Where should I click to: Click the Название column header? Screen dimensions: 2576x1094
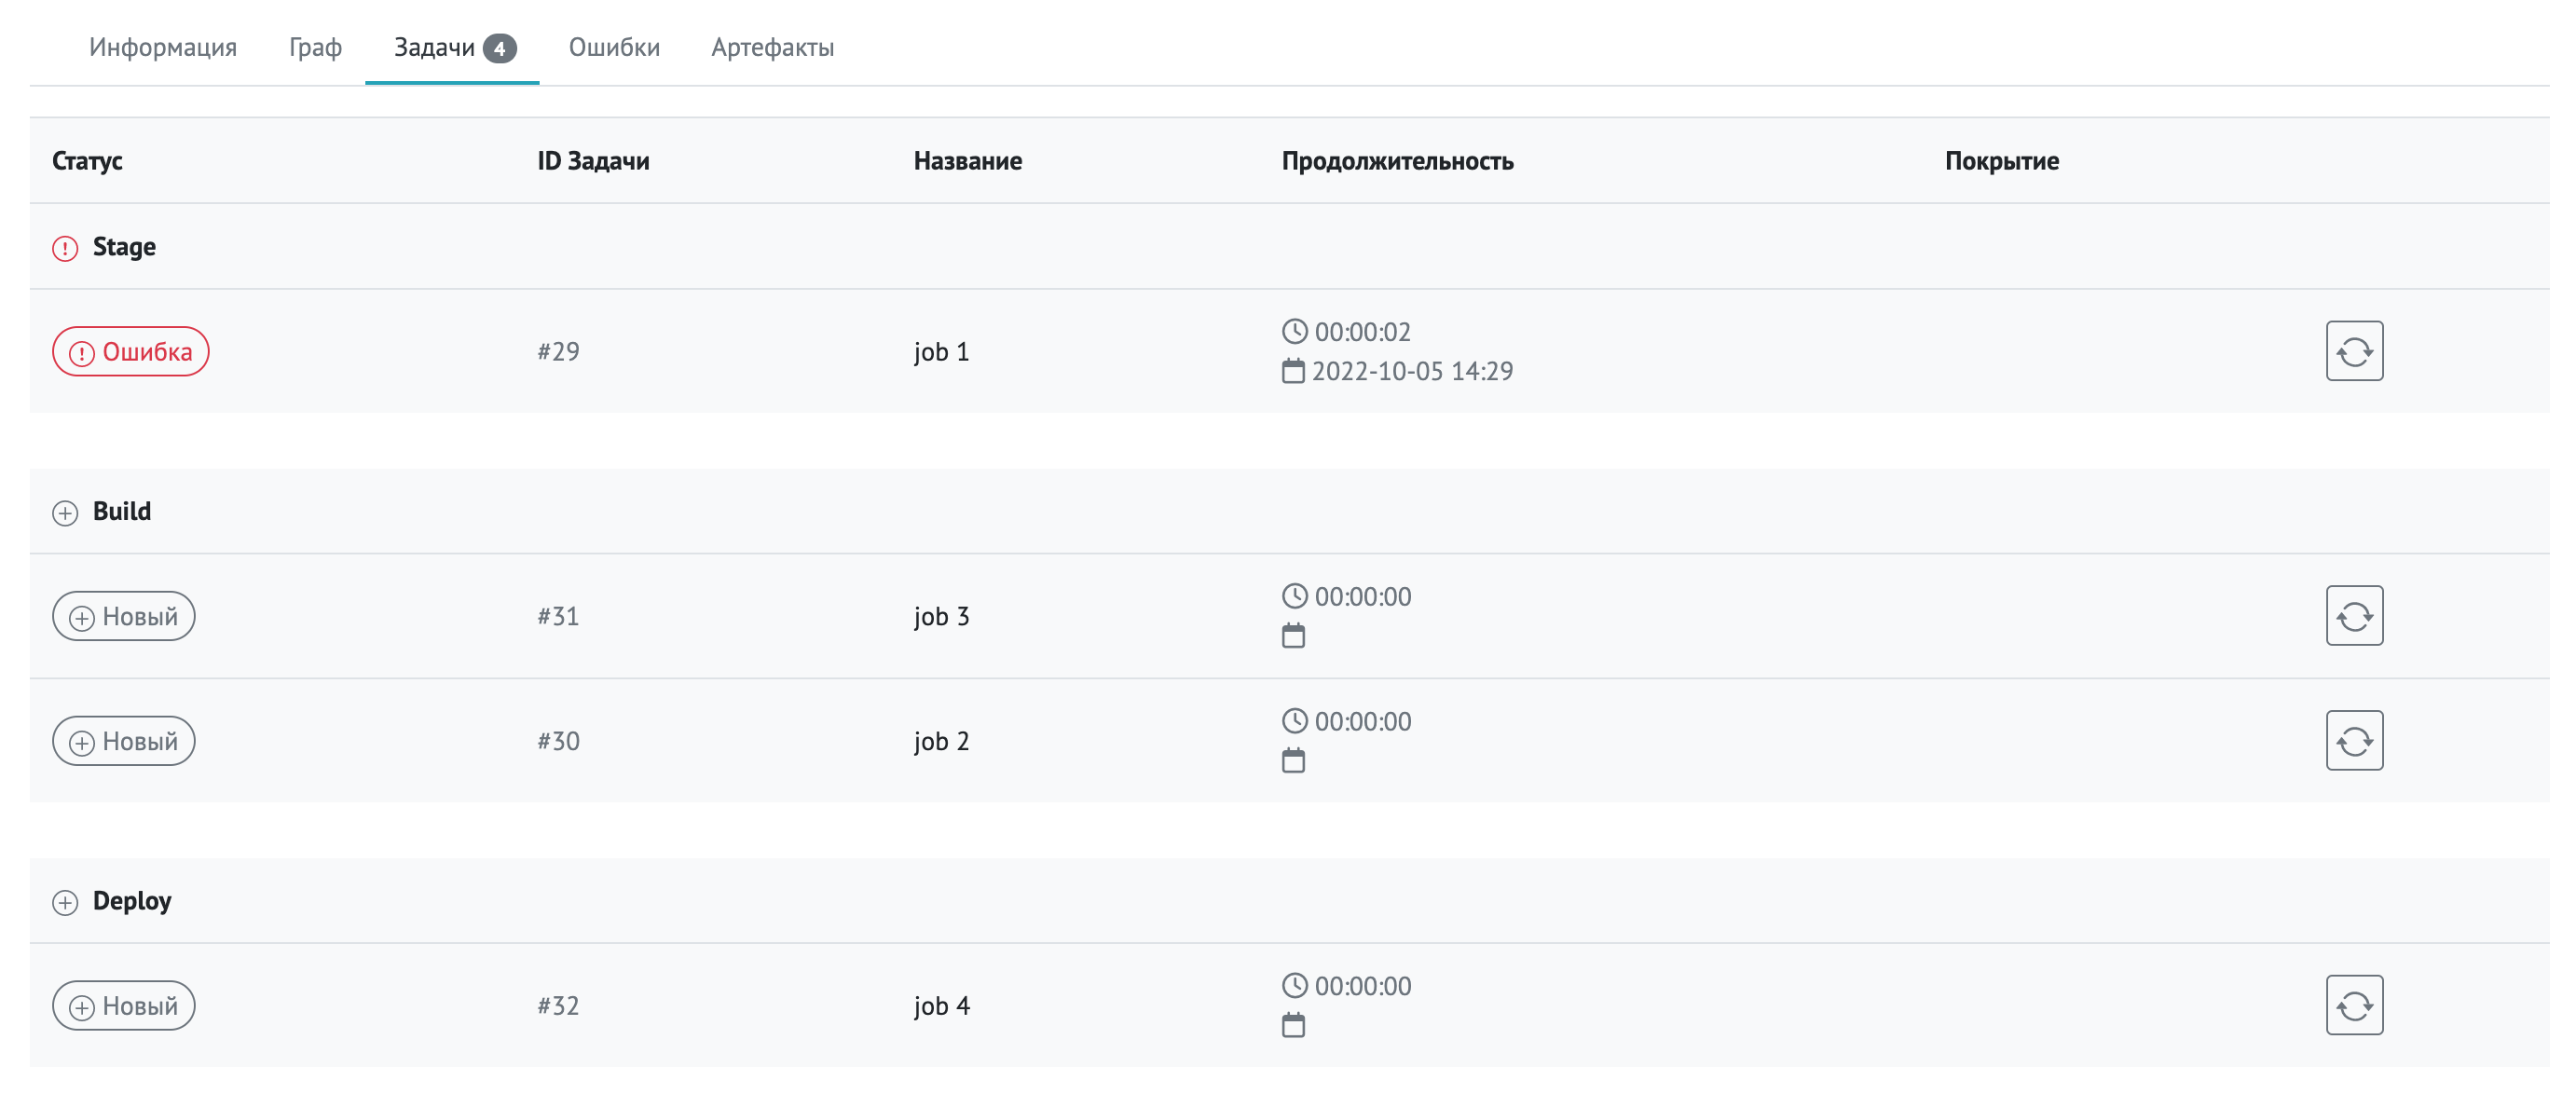(967, 161)
